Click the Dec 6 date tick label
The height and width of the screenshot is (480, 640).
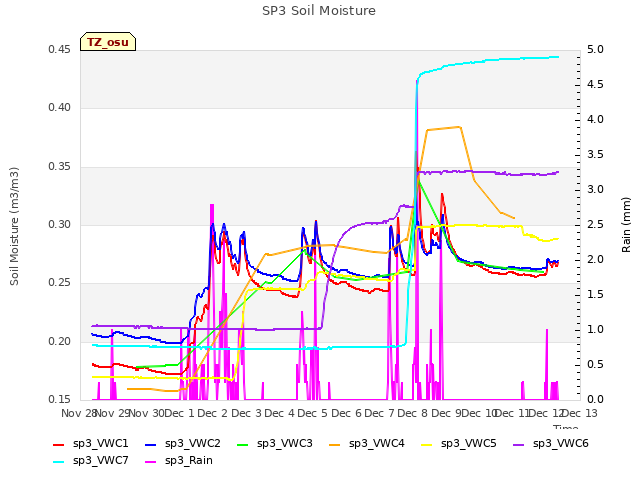point(347,414)
